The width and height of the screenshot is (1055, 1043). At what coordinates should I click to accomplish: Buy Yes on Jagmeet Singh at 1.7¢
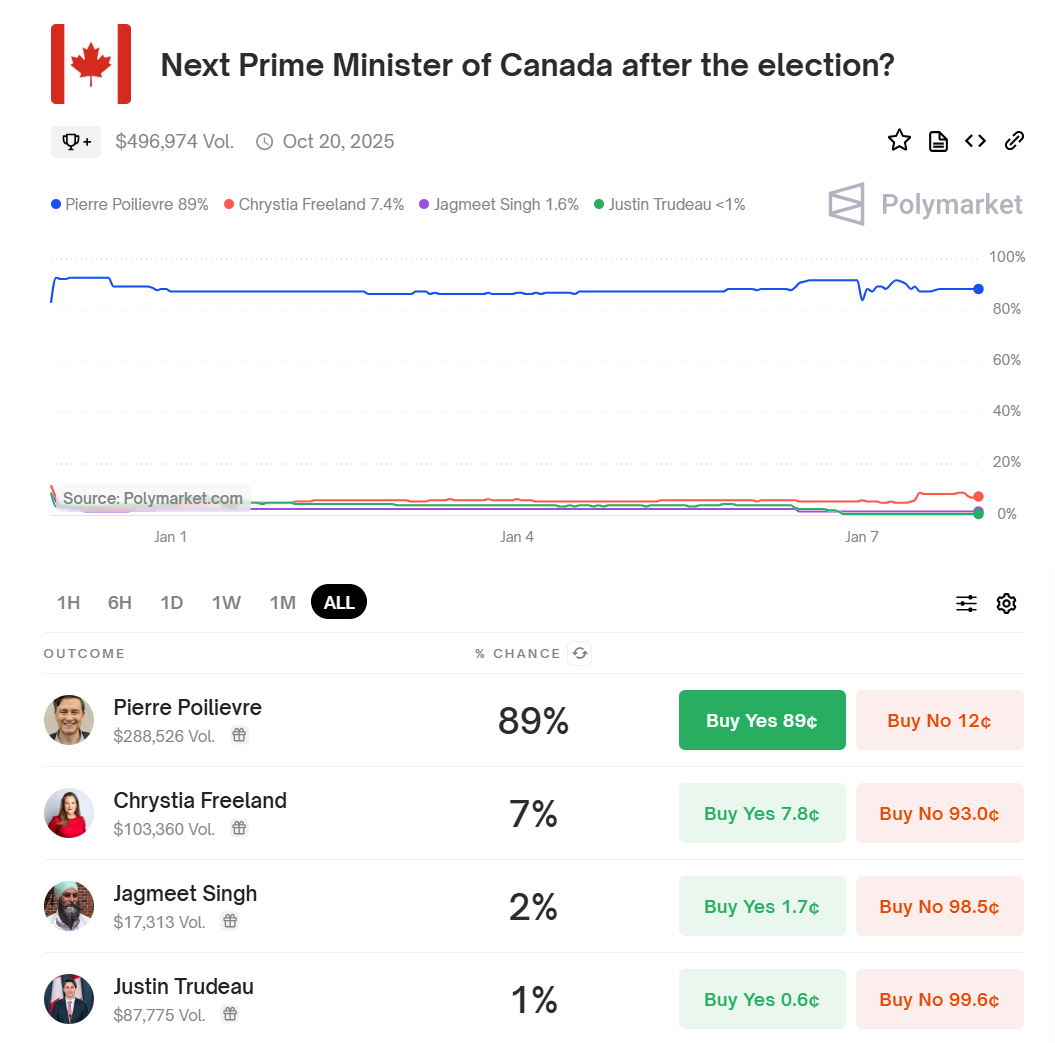point(762,906)
